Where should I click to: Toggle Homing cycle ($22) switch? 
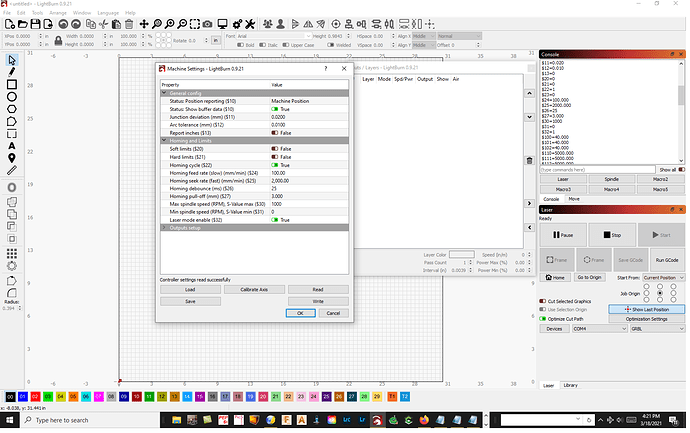(275, 165)
